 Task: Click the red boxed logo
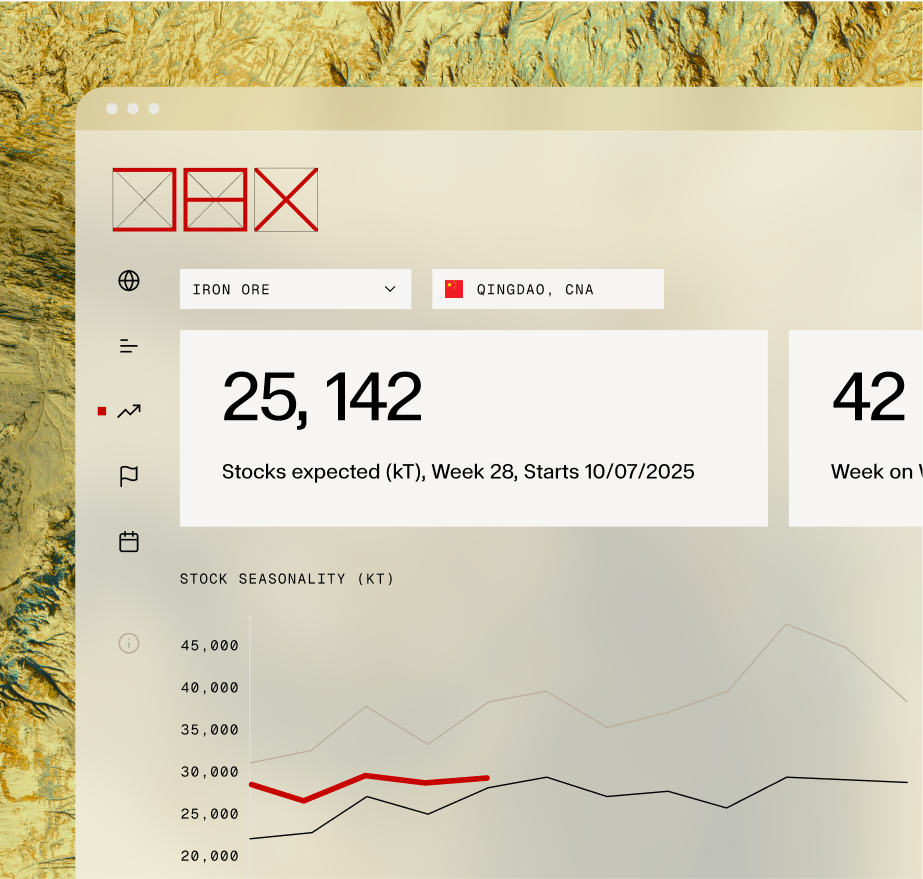tap(215, 200)
